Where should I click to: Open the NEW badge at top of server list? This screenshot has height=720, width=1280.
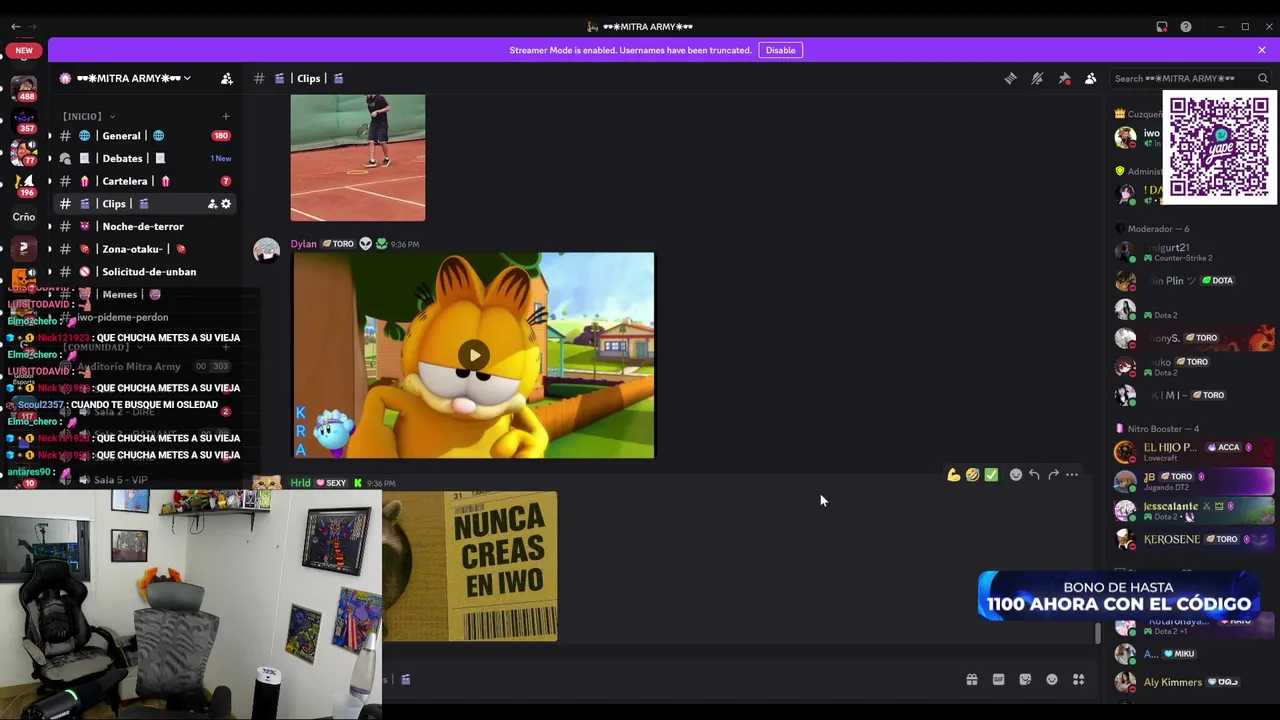[x=24, y=50]
